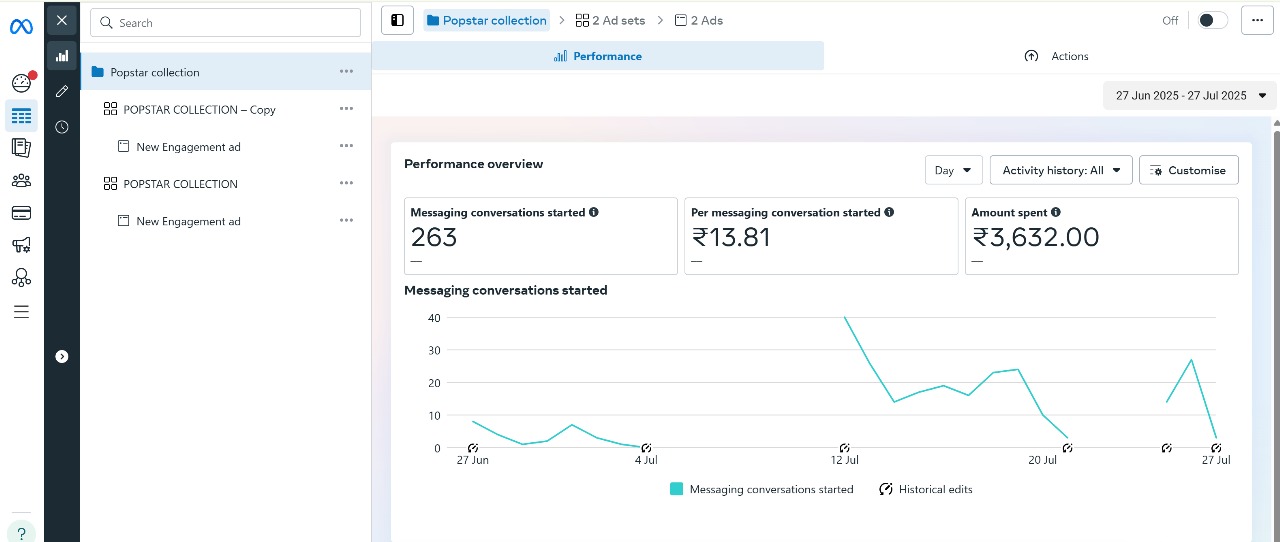
Task: Open the Campaigns table icon in sidebar
Action: [x=21, y=116]
